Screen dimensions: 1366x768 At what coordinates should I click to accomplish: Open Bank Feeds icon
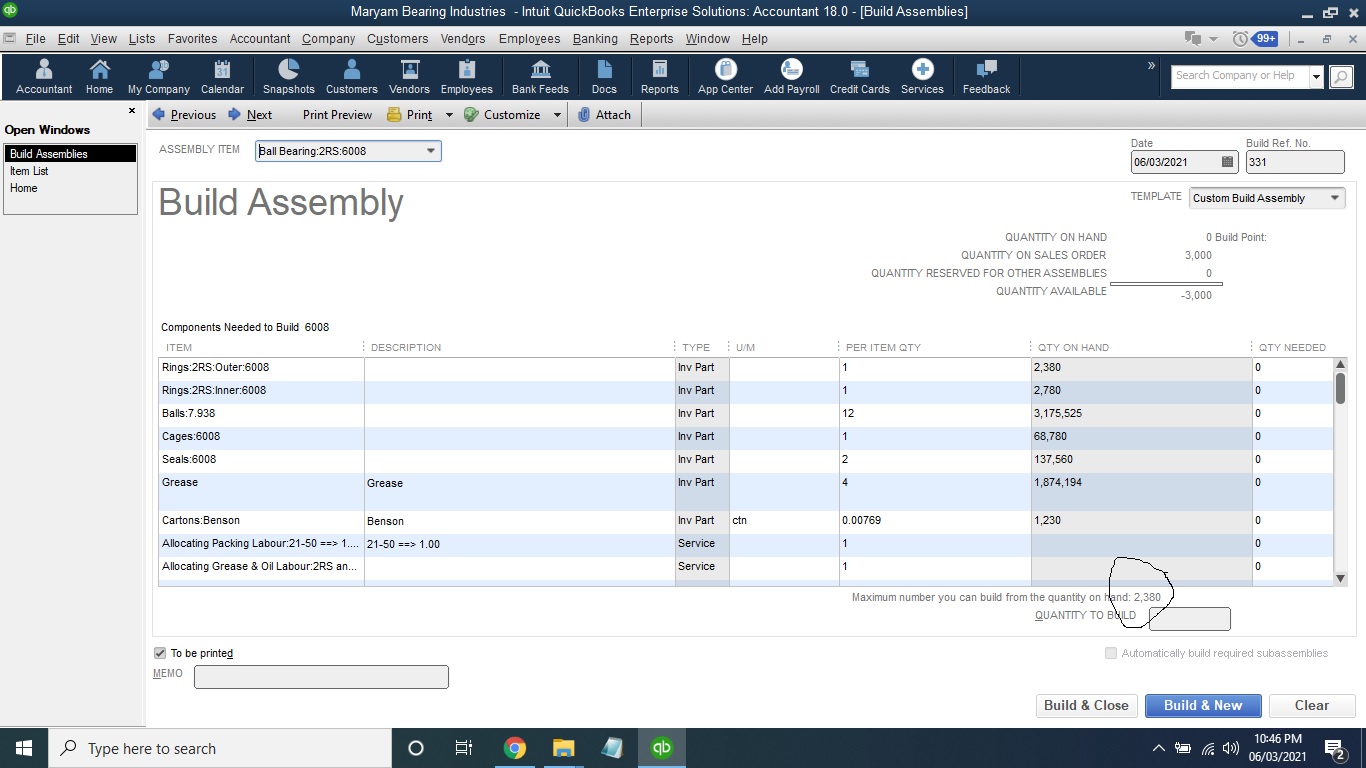click(x=540, y=77)
